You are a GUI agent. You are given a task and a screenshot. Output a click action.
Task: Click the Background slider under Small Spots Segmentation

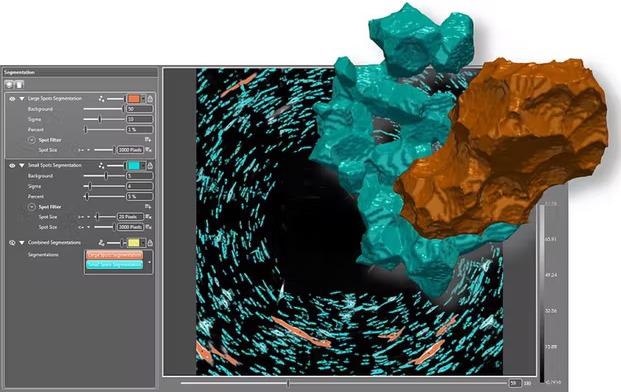pos(104,176)
